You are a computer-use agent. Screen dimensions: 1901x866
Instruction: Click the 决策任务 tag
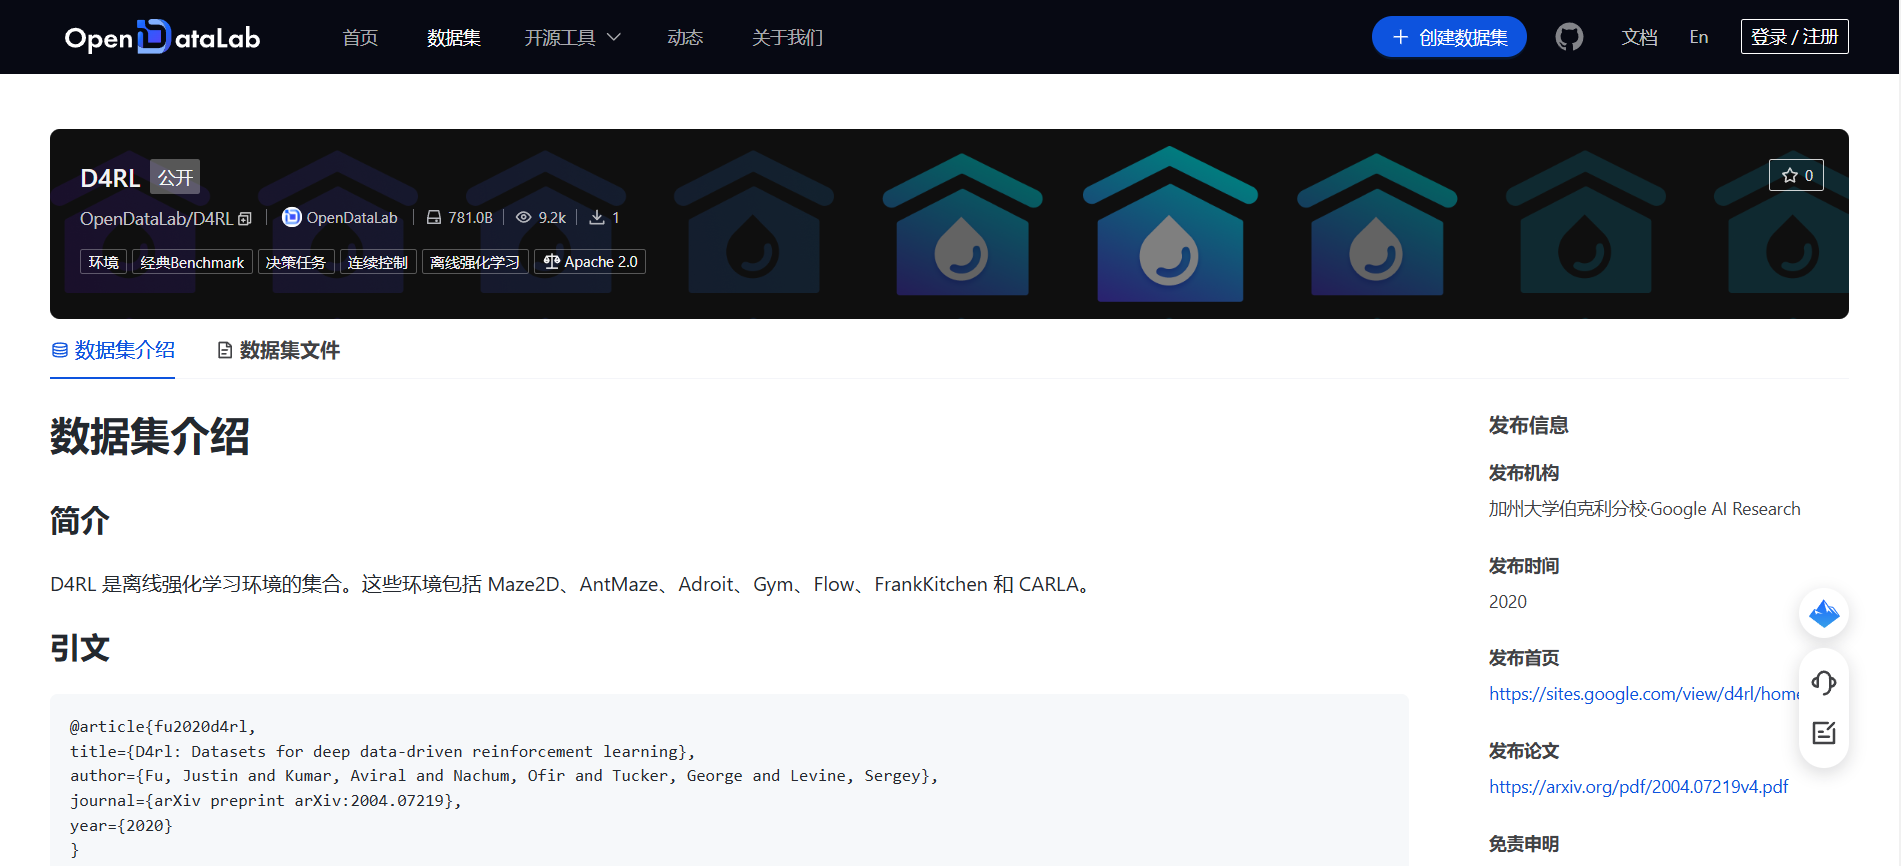click(296, 262)
